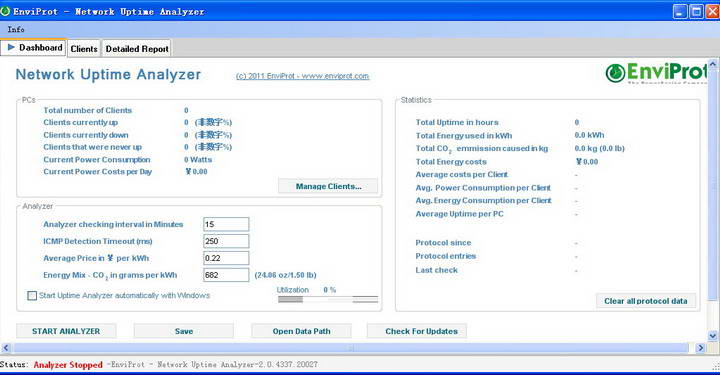Click the Clients currently down label
720x375 pixels.
(x=86, y=135)
